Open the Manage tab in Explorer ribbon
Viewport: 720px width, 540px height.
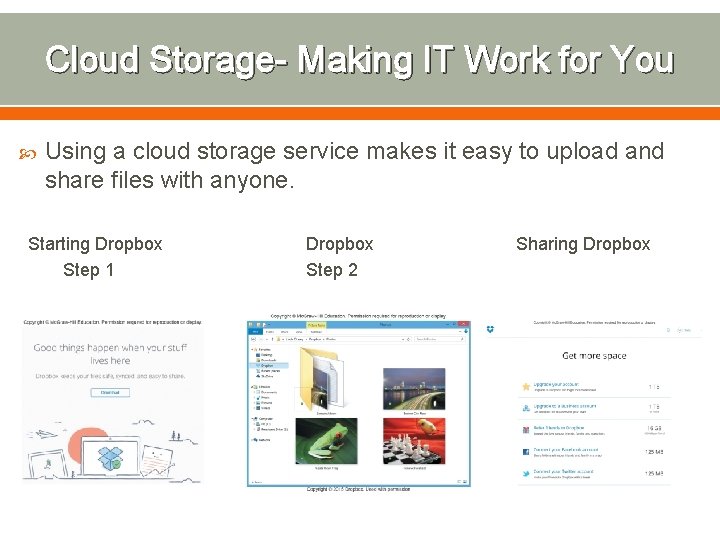pyautogui.click(x=316, y=332)
